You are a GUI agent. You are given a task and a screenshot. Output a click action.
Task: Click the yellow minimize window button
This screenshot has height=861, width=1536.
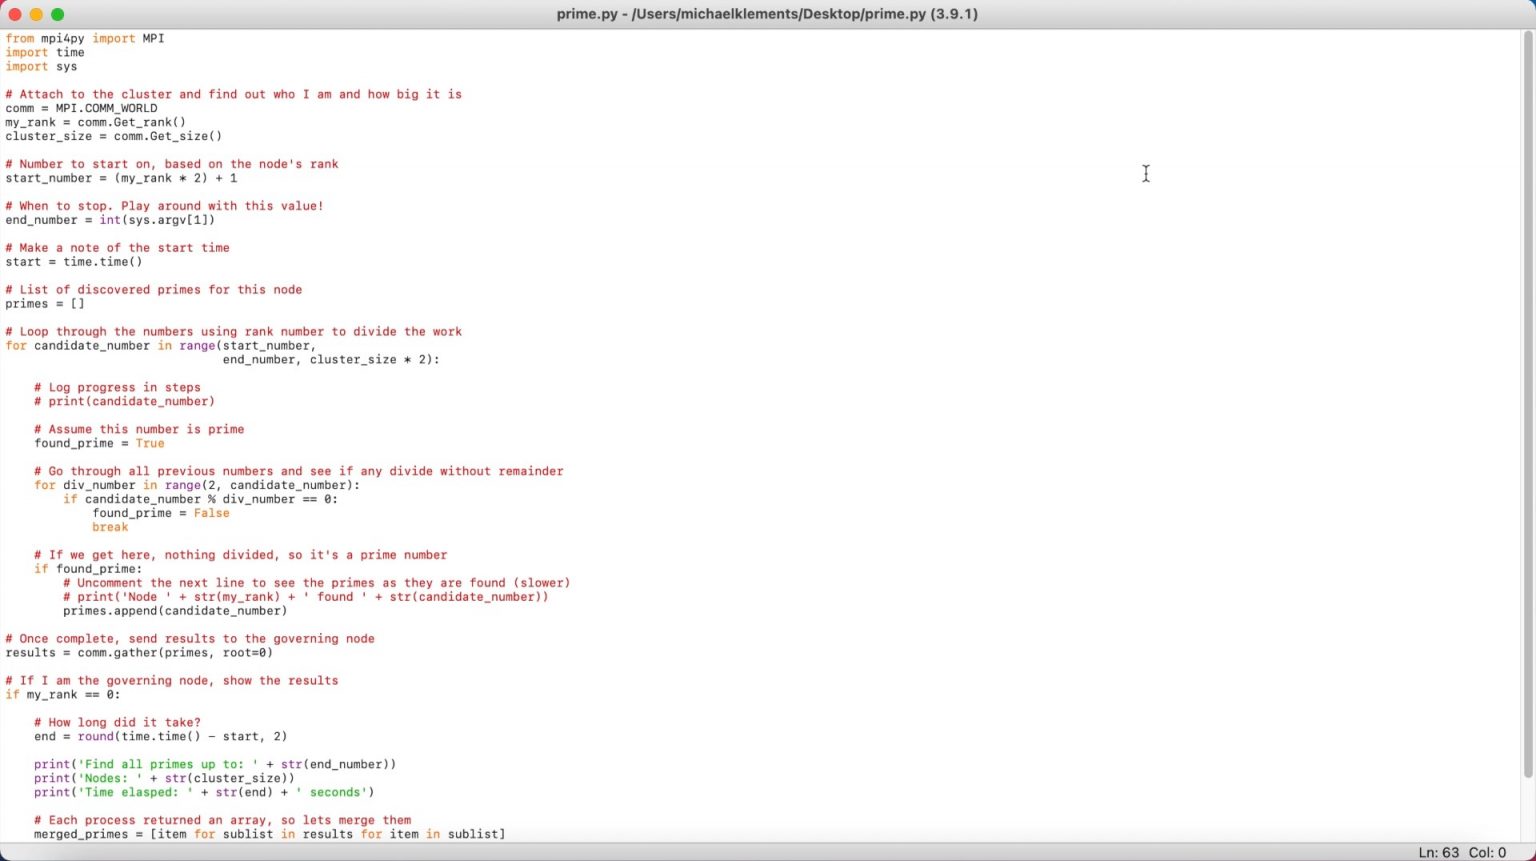(36, 14)
